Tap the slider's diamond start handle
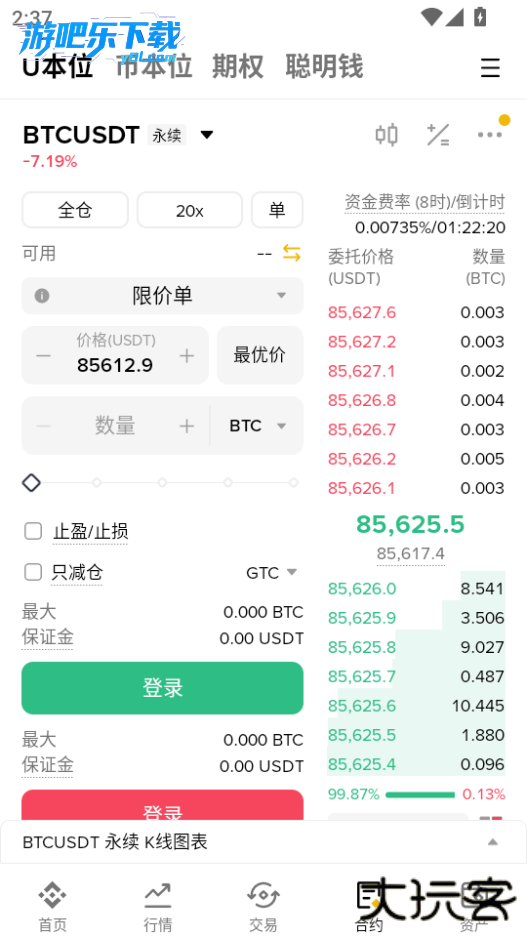Viewport: 527px width, 937px height. [31, 483]
